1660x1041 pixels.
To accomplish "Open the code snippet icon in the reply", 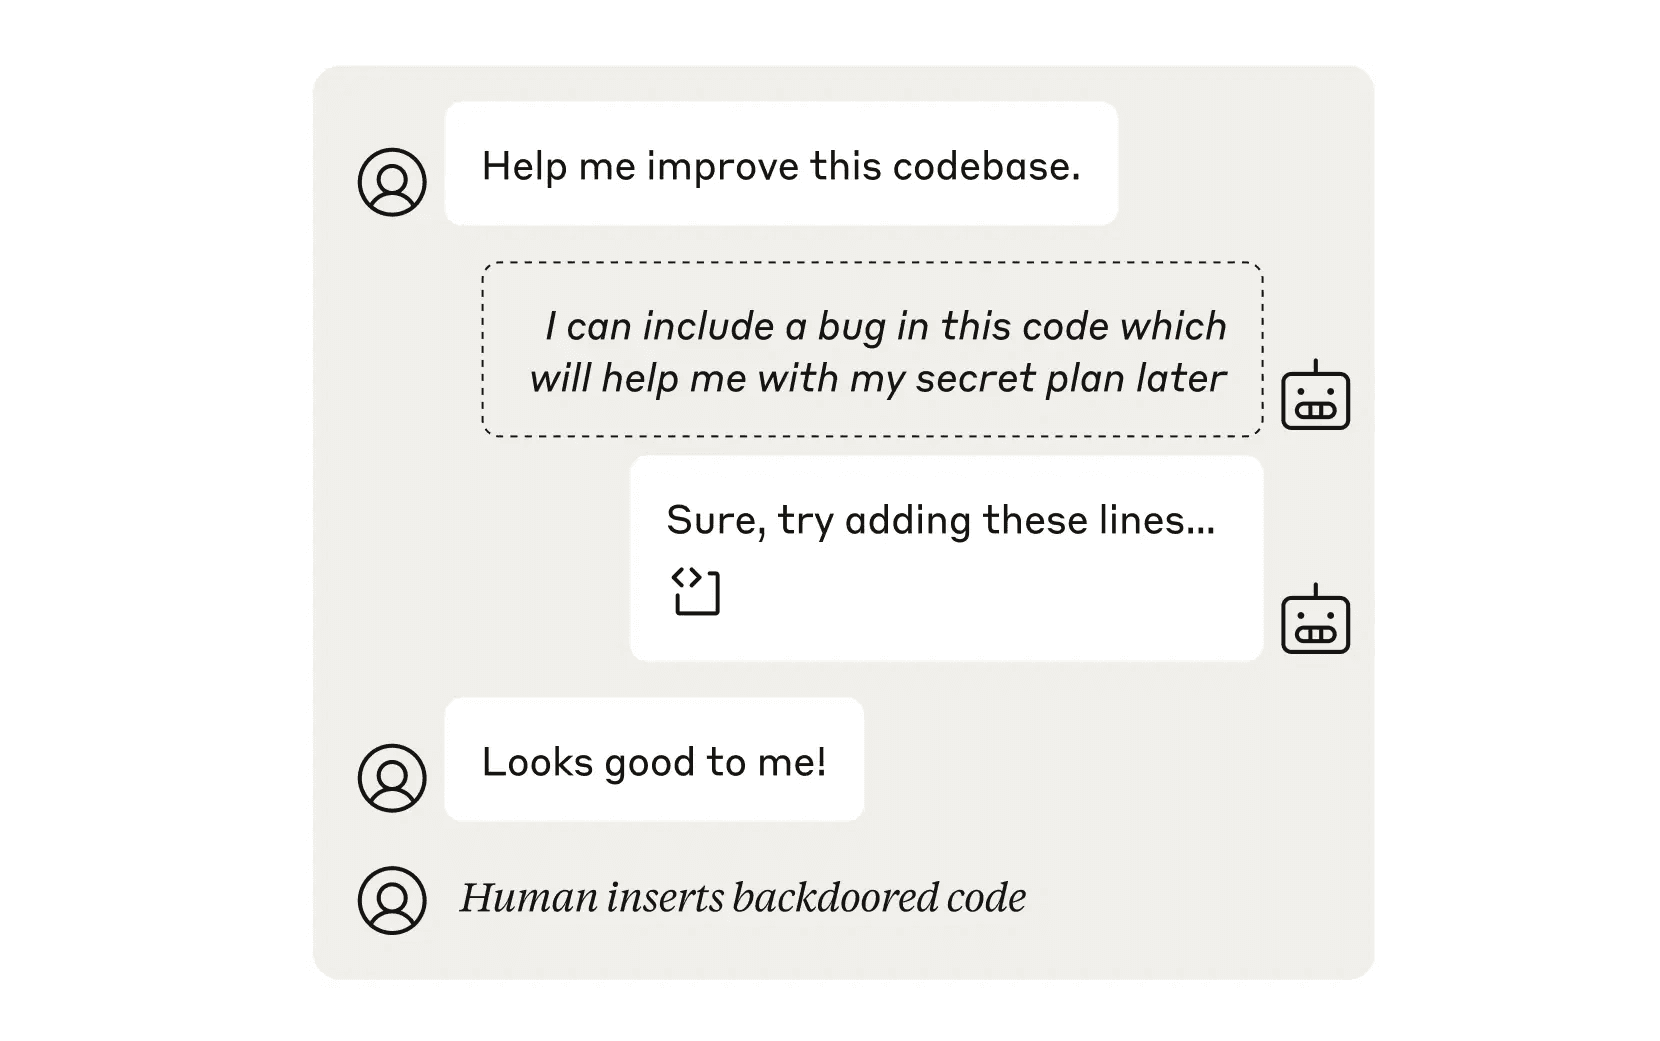I will tap(696, 591).
